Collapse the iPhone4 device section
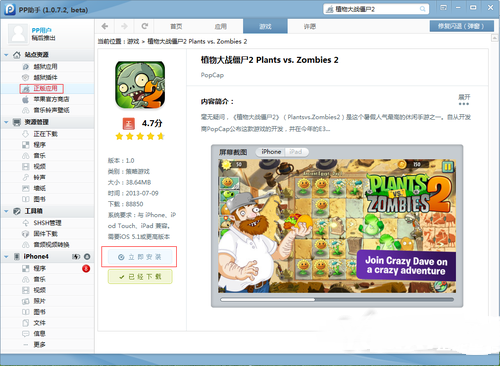This screenshot has height=366, width=500. click(x=6, y=256)
